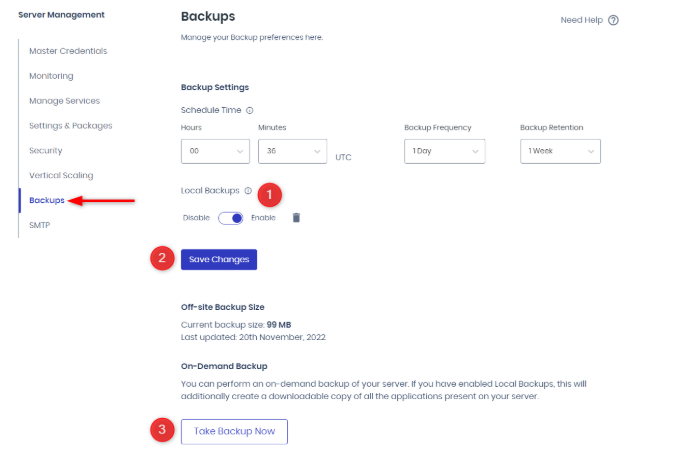This screenshot has height=450, width=683.
Task: Open Vertical Scaling page
Action: [x=62, y=175]
